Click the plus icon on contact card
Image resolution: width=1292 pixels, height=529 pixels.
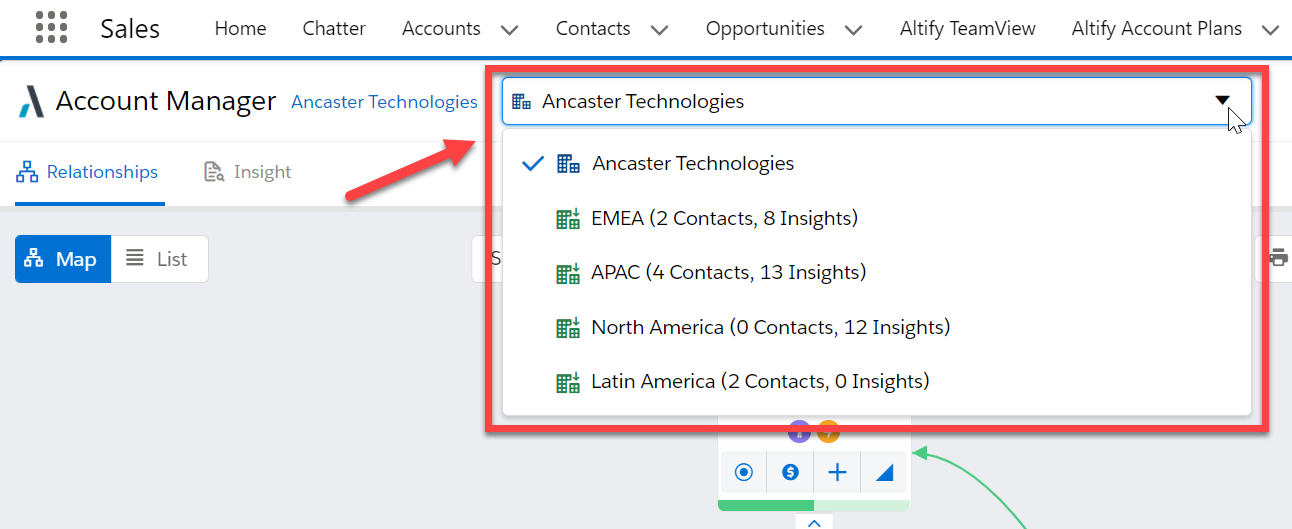[x=837, y=473]
